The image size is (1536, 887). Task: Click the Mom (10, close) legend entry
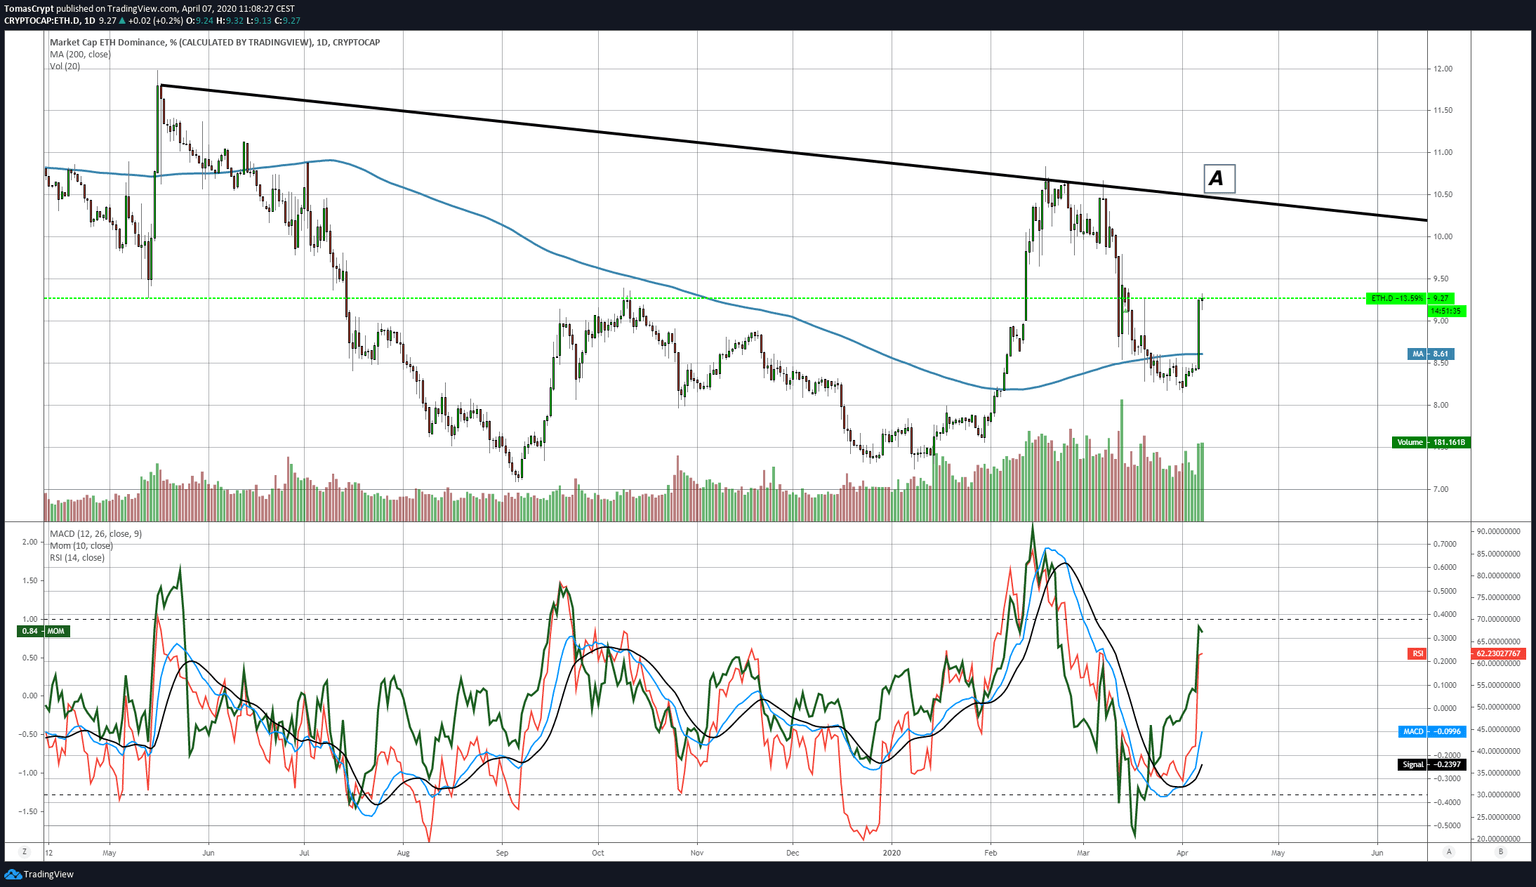(81, 545)
